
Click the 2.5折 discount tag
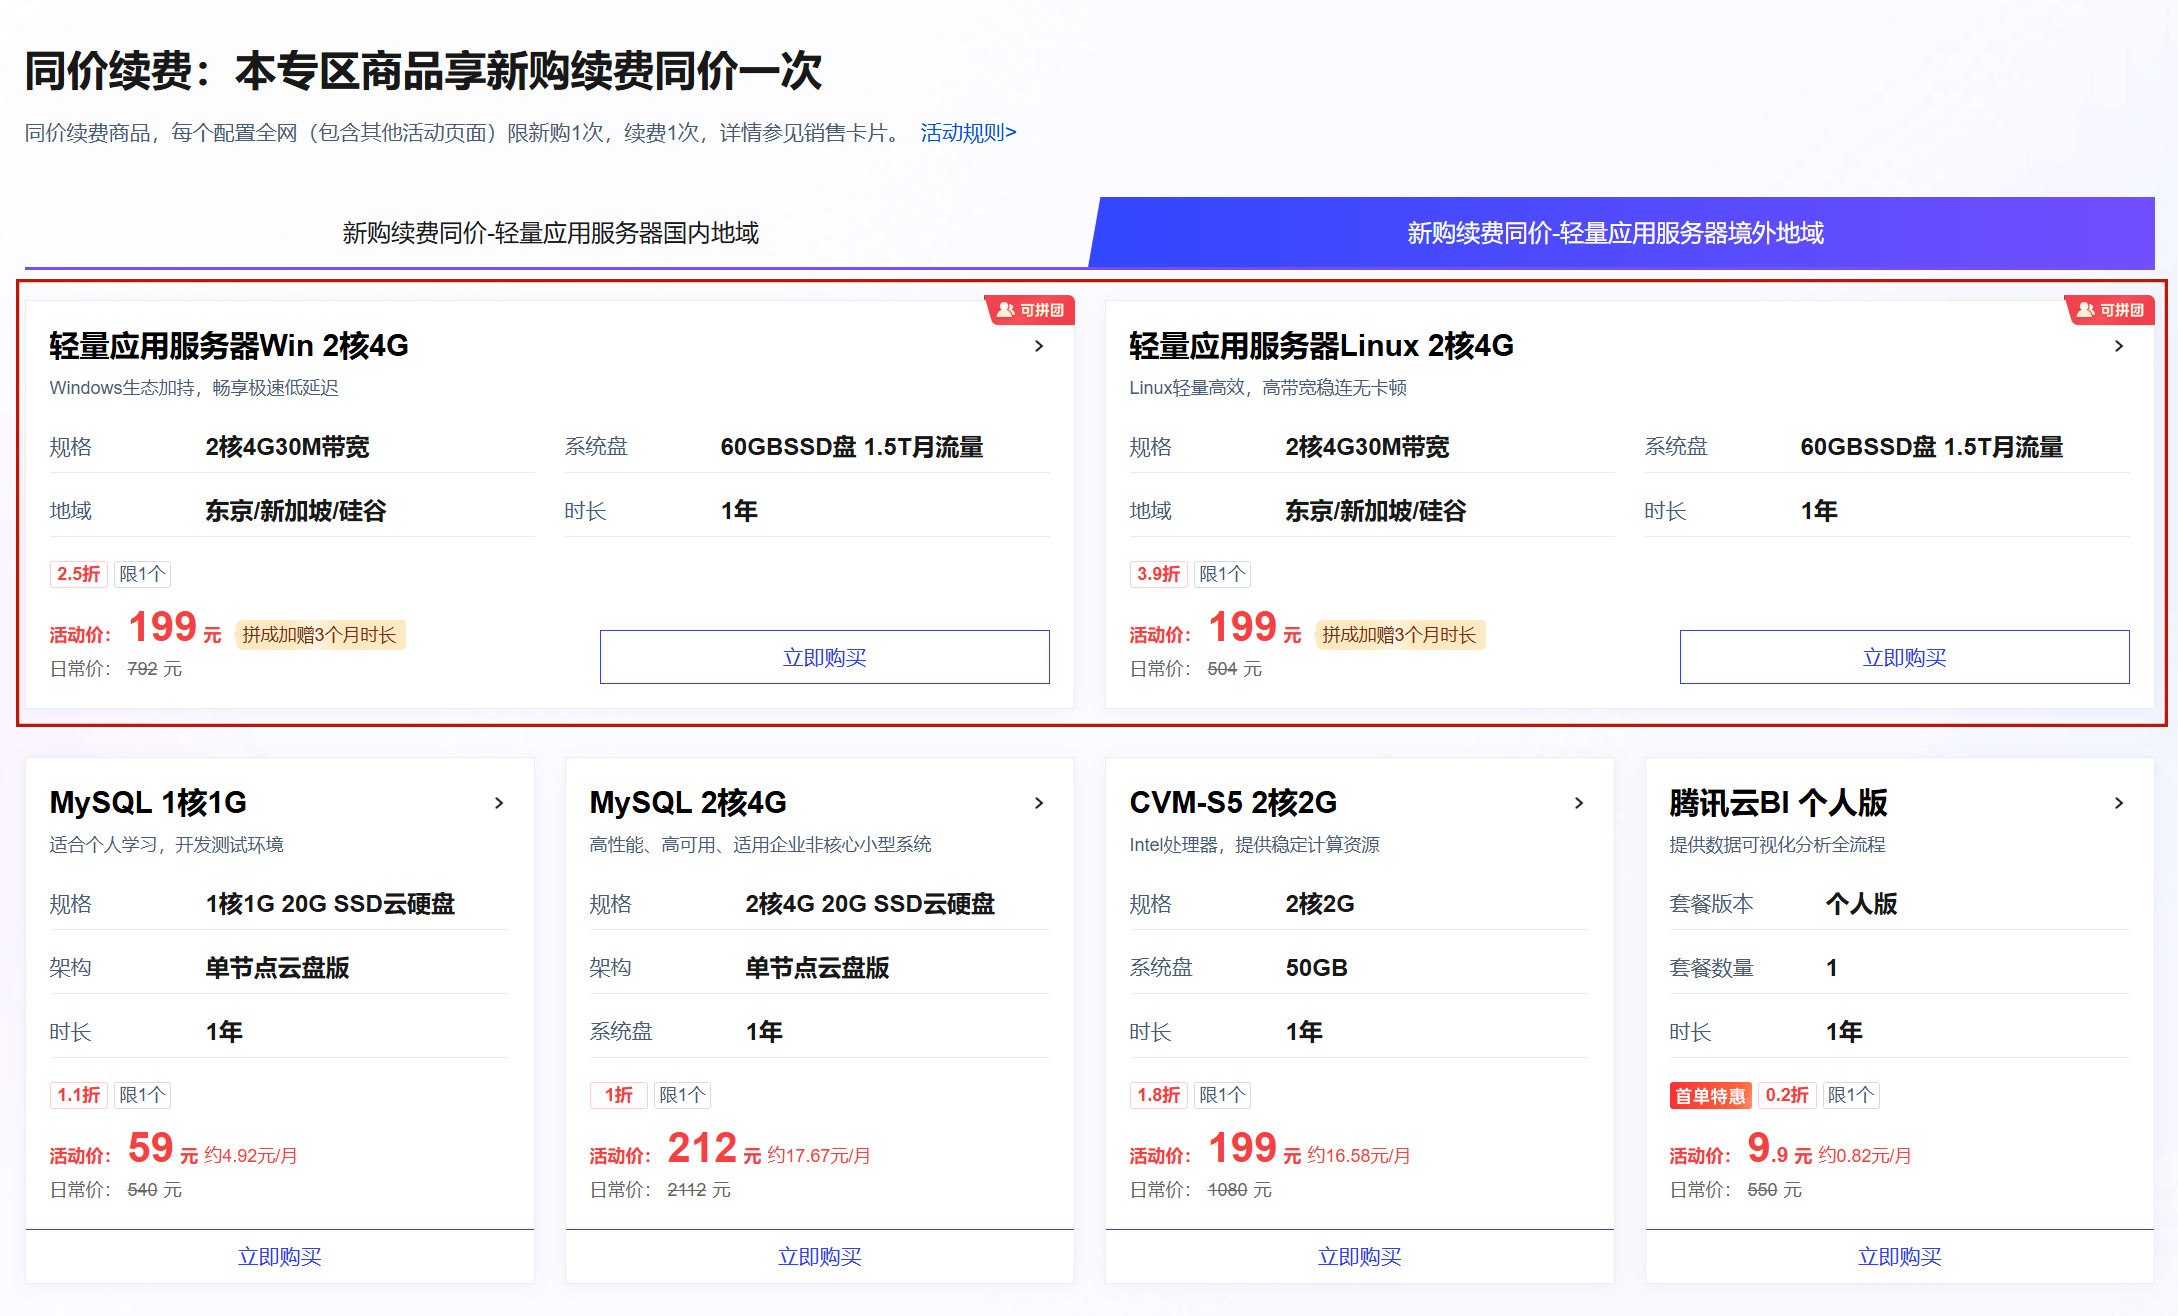[x=78, y=574]
